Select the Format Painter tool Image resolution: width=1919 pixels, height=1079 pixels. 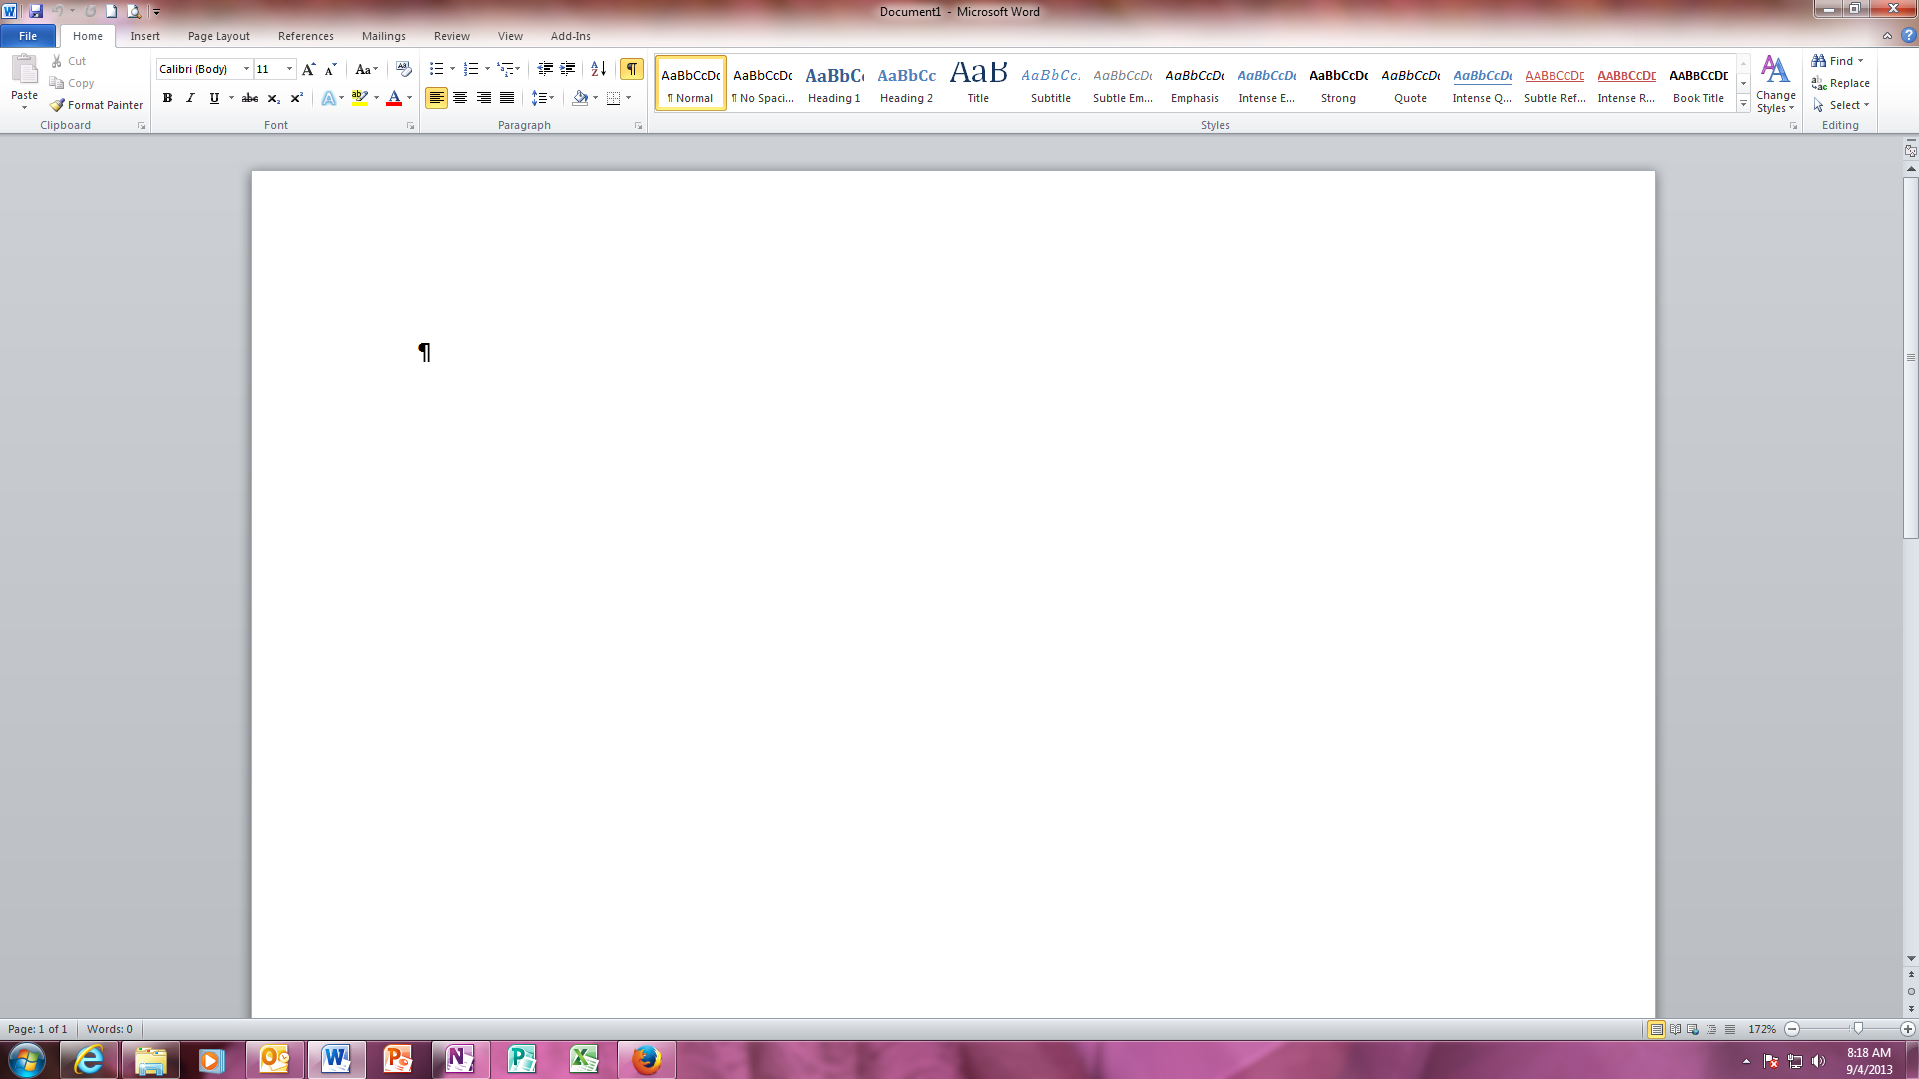click(x=97, y=105)
